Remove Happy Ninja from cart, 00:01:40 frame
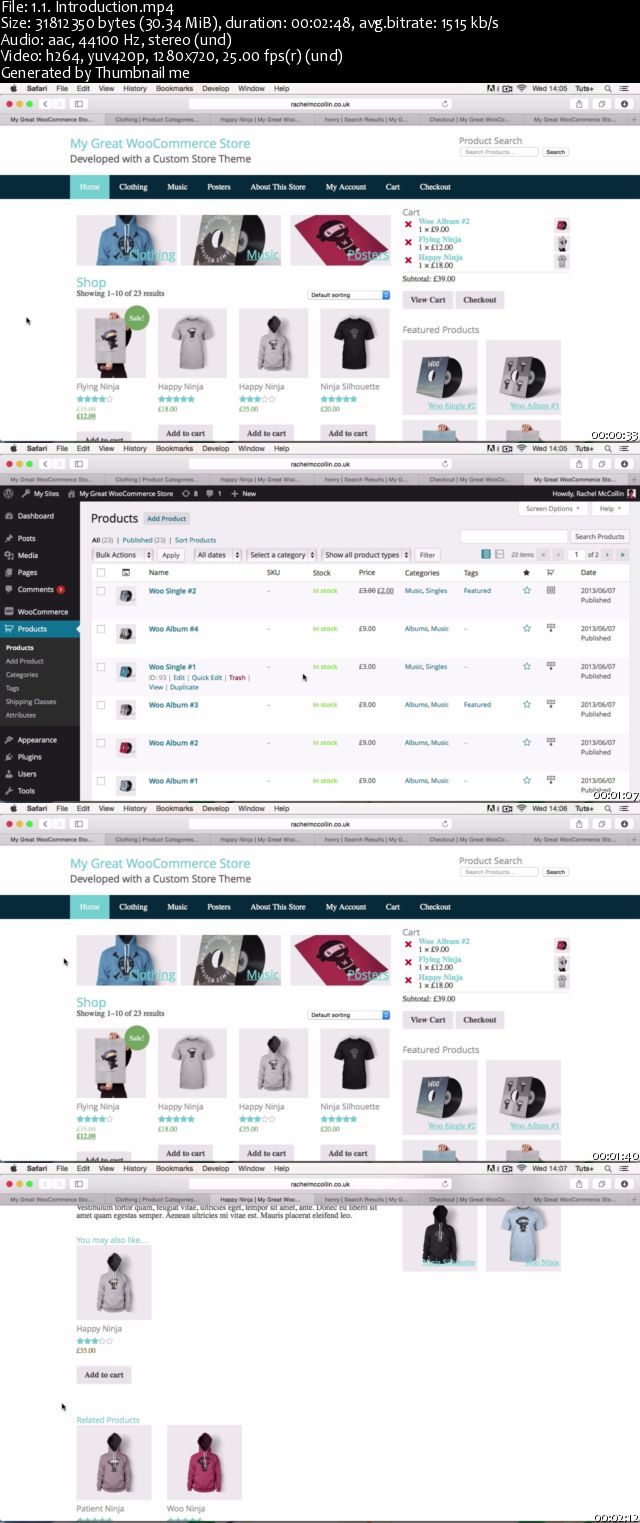 point(408,980)
